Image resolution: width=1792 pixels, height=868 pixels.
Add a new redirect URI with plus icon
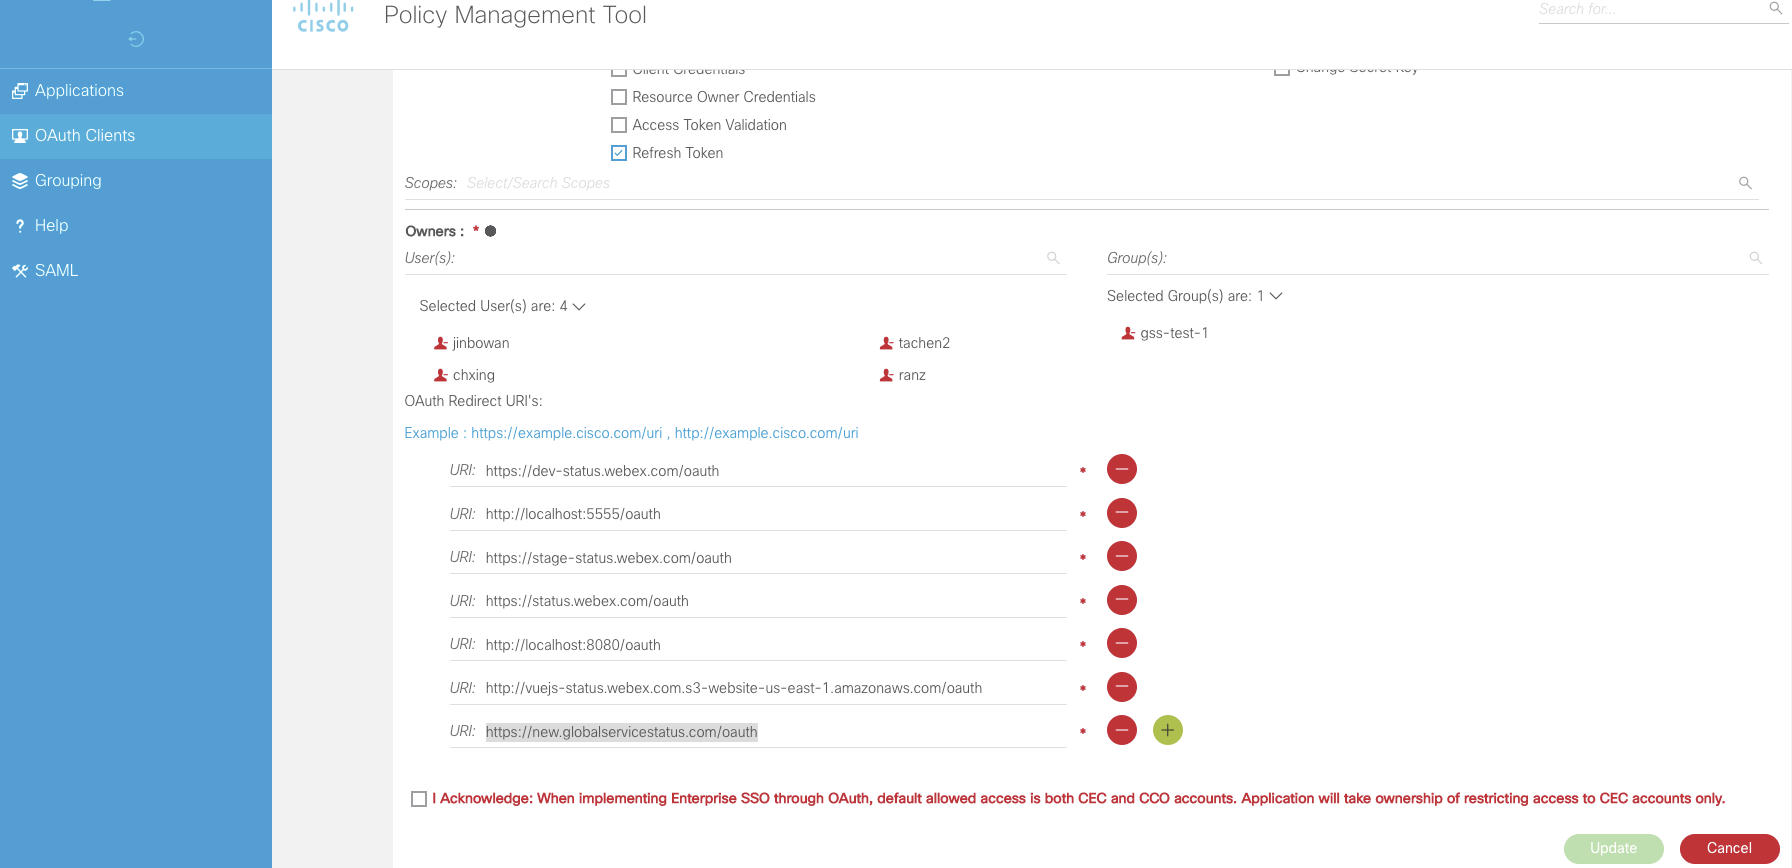1167,730
